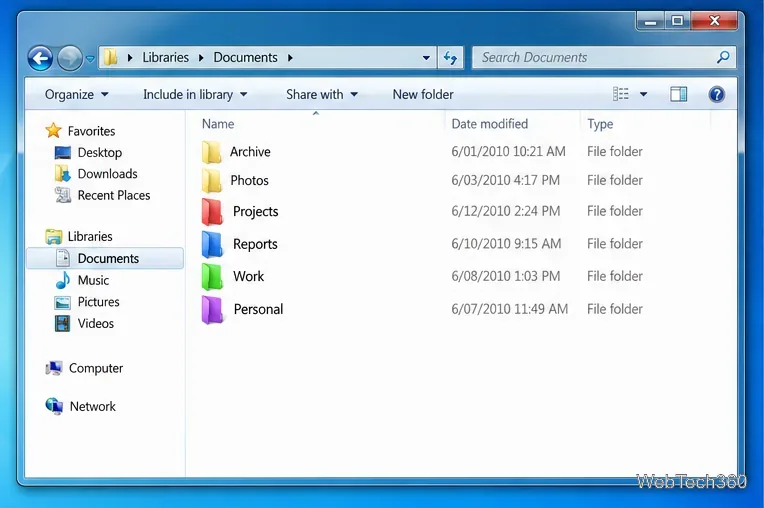The height and width of the screenshot is (508, 764).
Task: Click the greyed Forward arrow button
Action: tap(70, 58)
